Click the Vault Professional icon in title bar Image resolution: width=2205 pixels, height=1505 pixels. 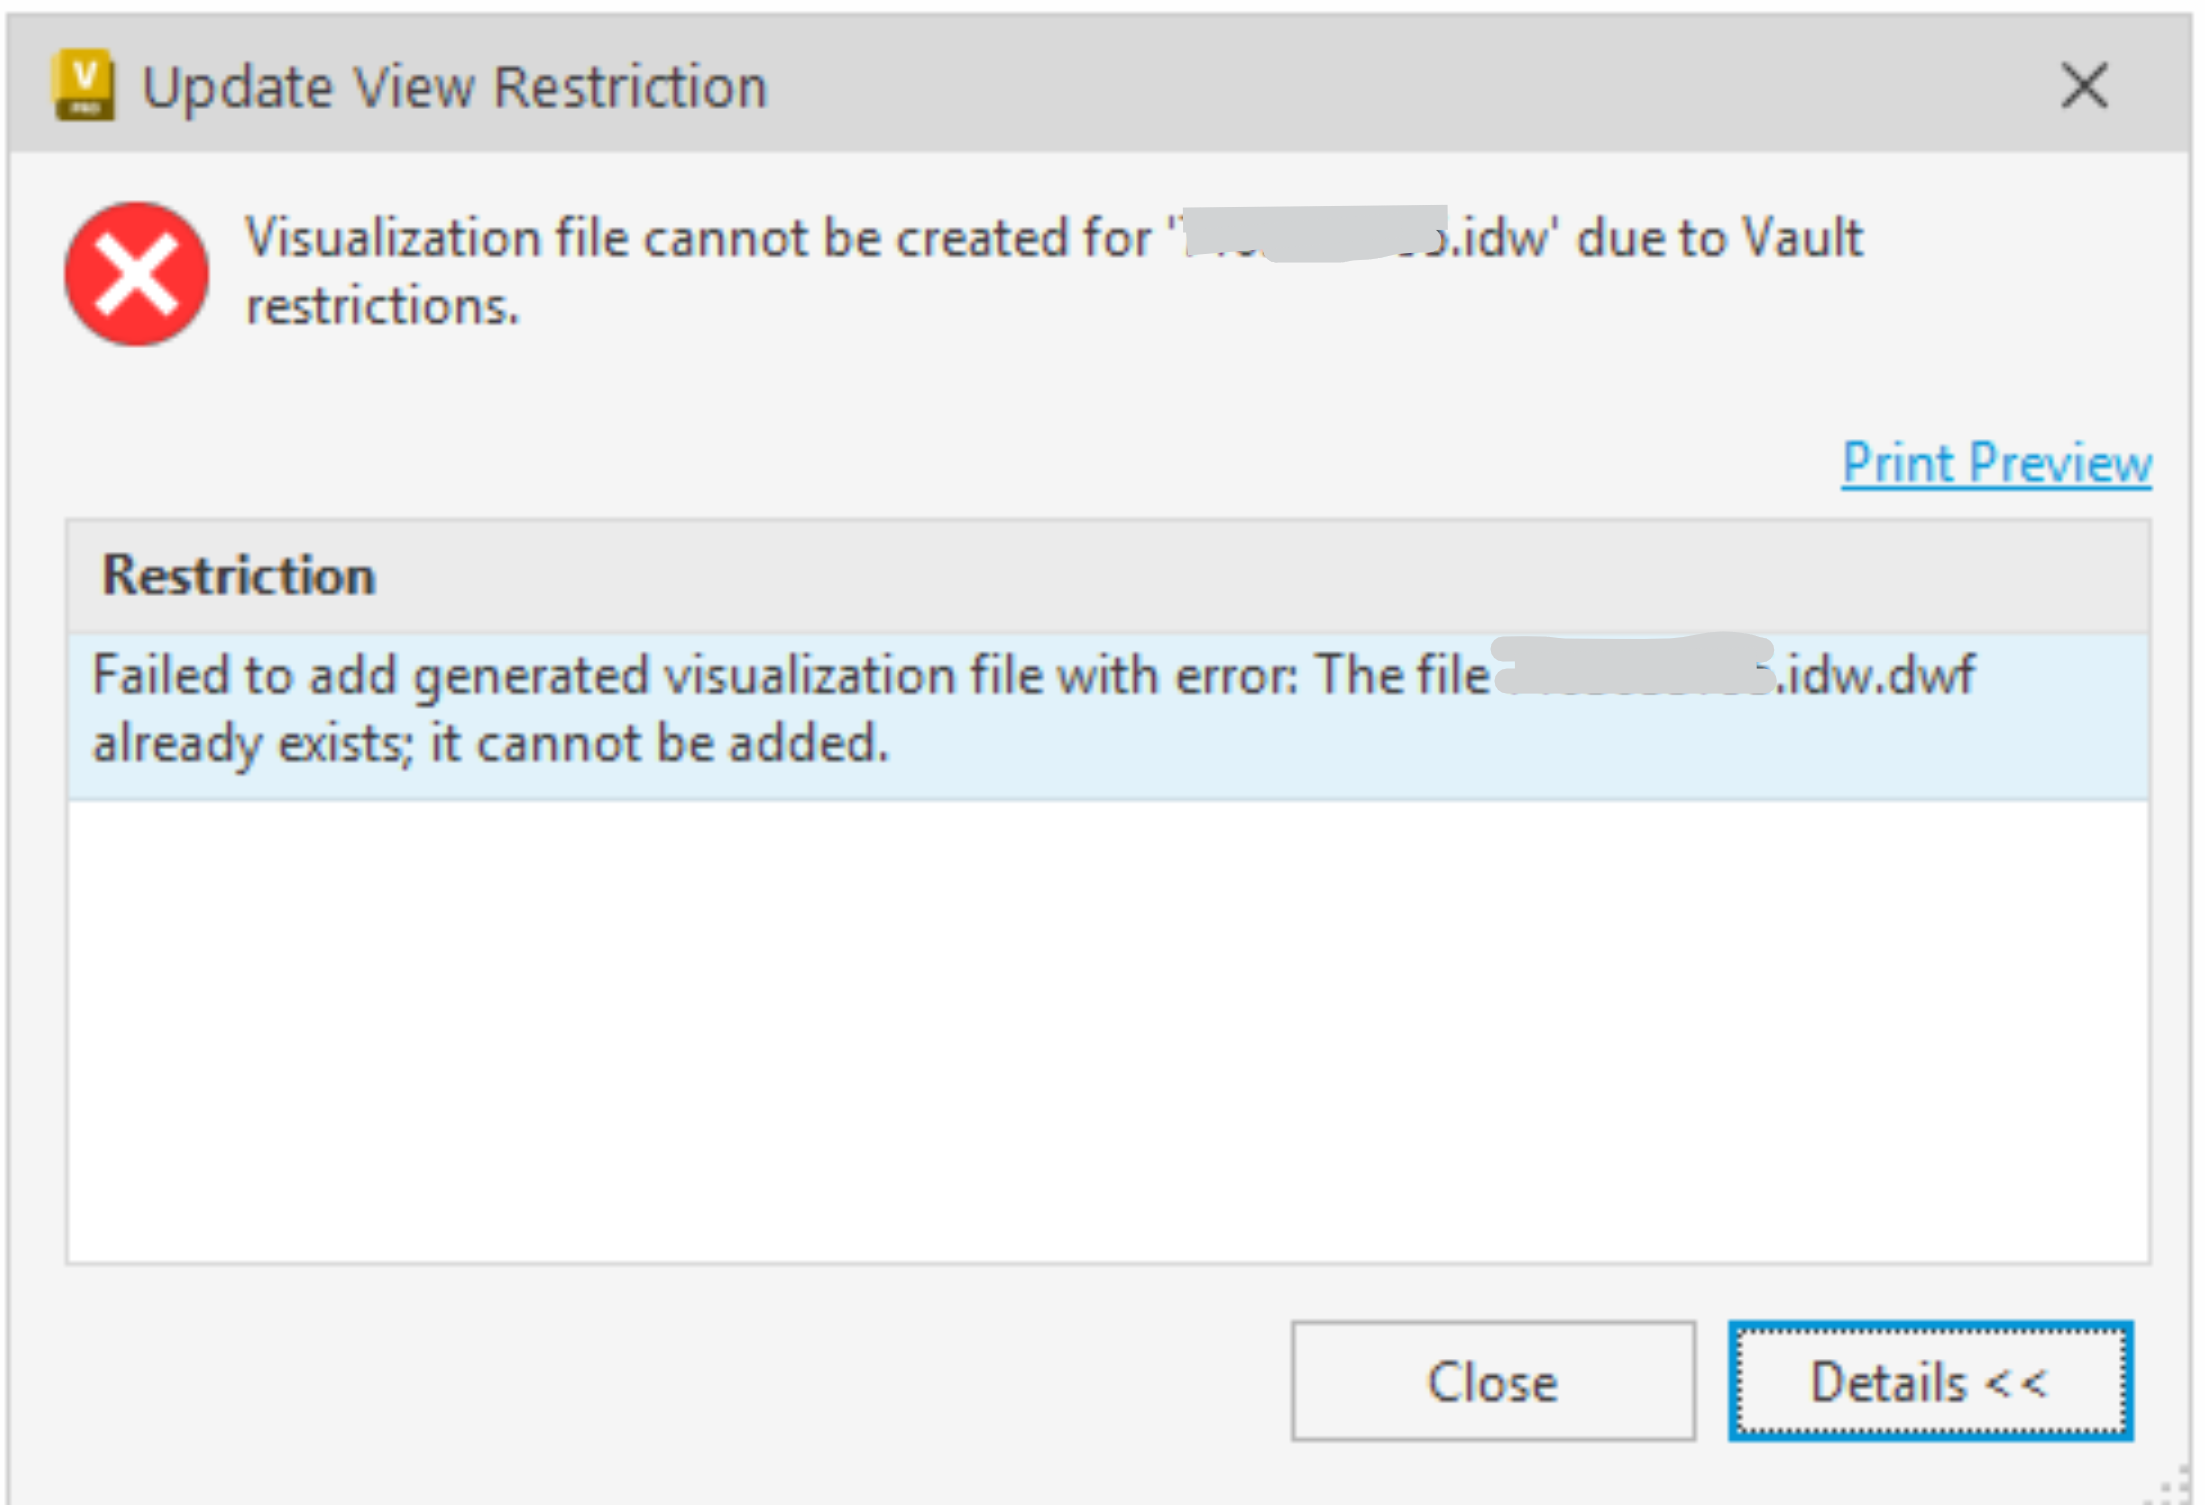coord(84,85)
